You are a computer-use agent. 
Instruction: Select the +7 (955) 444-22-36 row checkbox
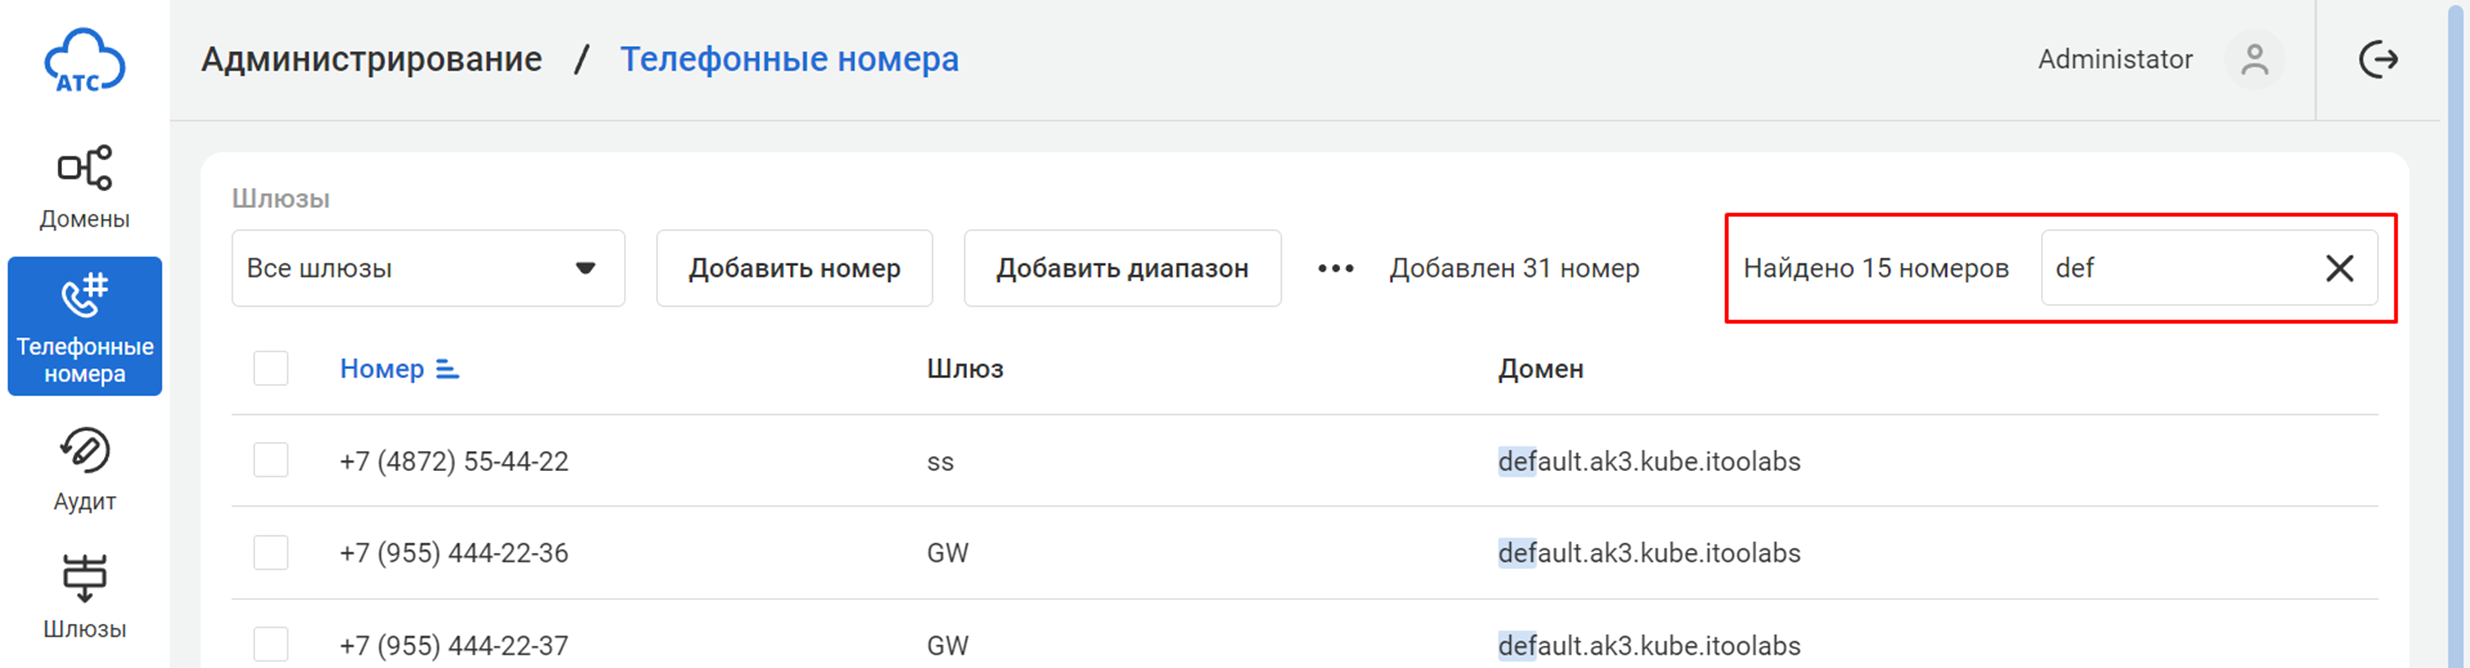point(271,553)
